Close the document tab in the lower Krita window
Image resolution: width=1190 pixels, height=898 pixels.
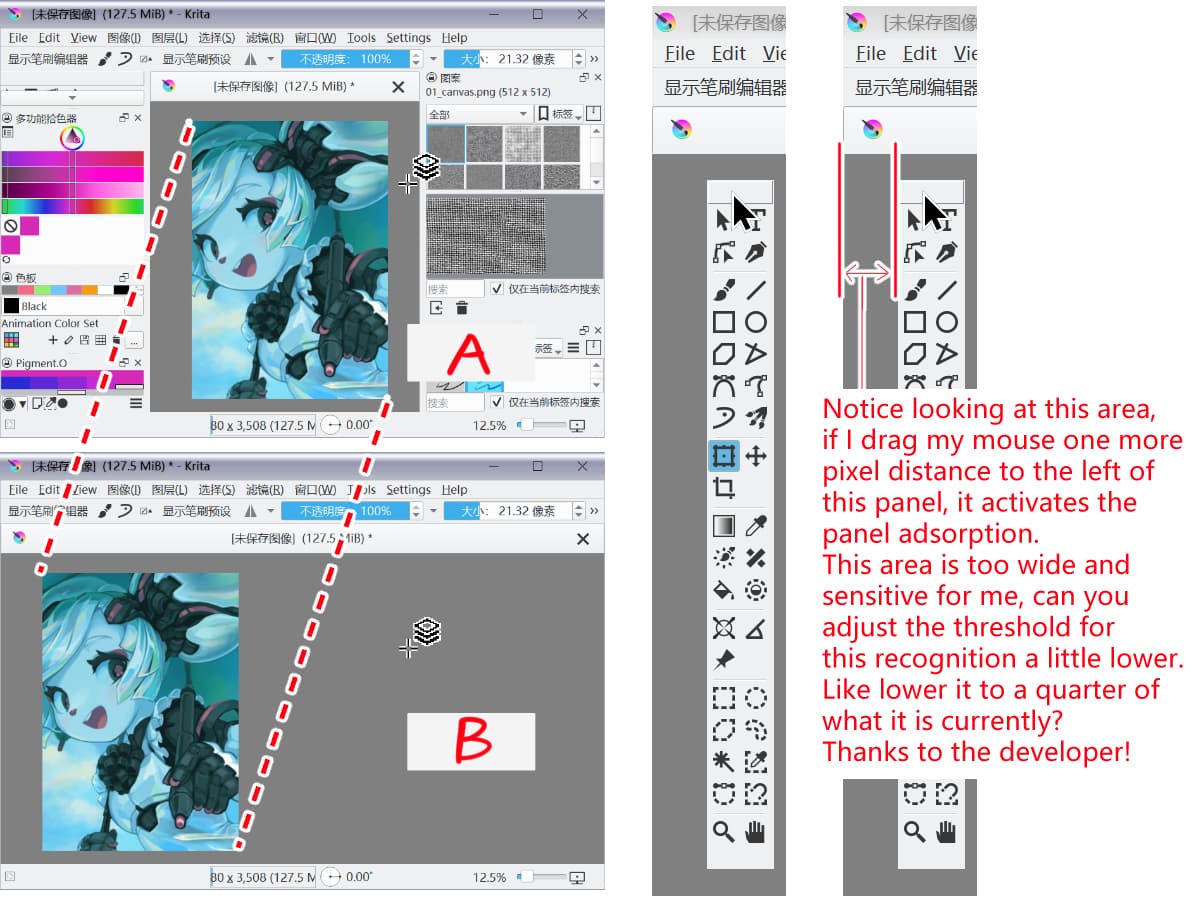pyautogui.click(x=583, y=538)
